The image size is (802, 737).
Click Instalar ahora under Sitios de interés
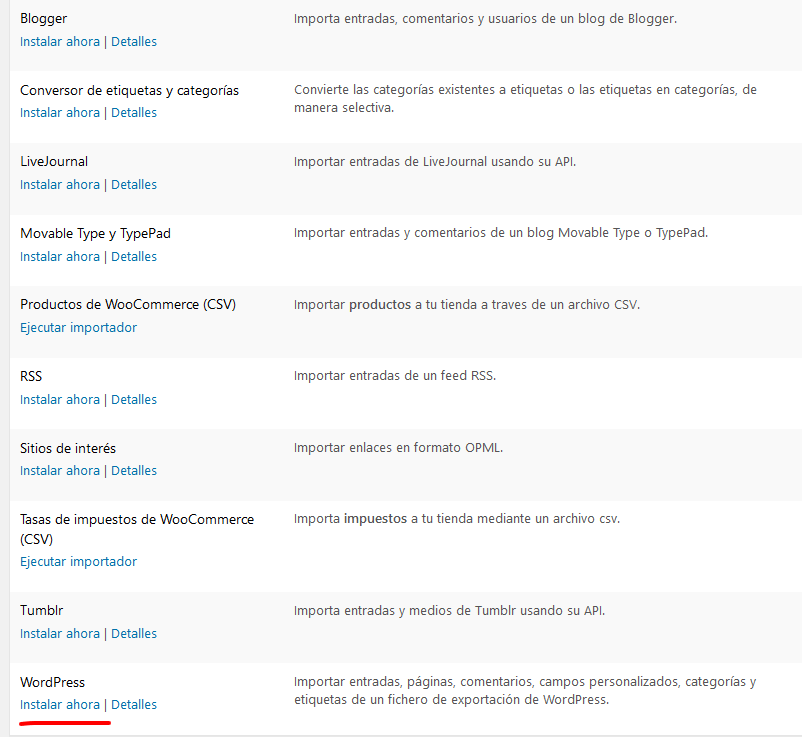click(x=60, y=471)
